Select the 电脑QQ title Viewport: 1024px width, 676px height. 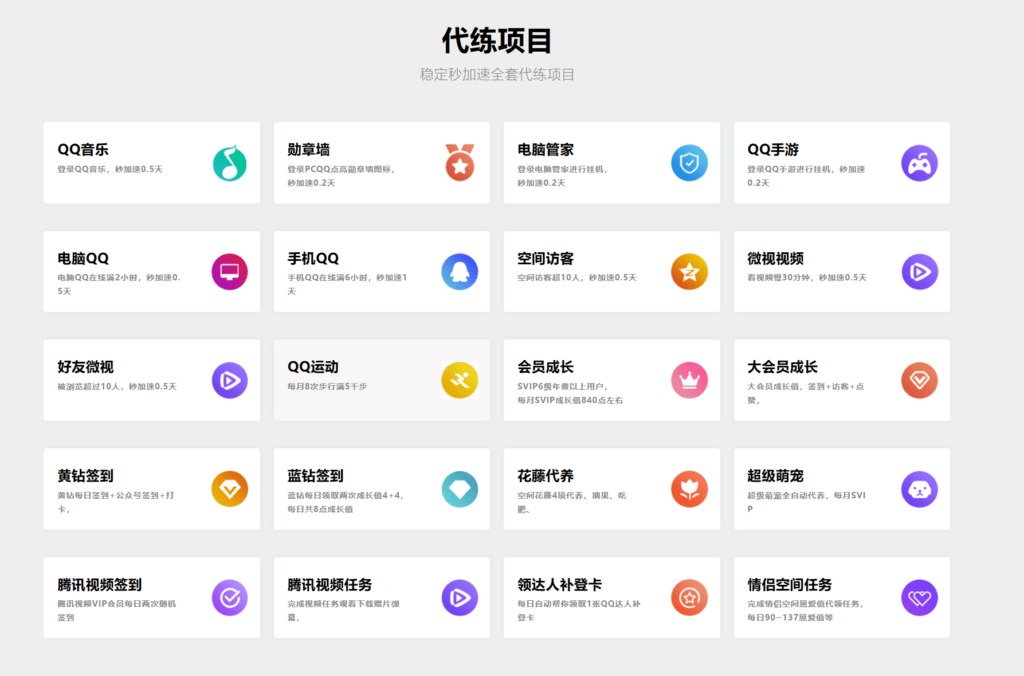[x=83, y=259]
